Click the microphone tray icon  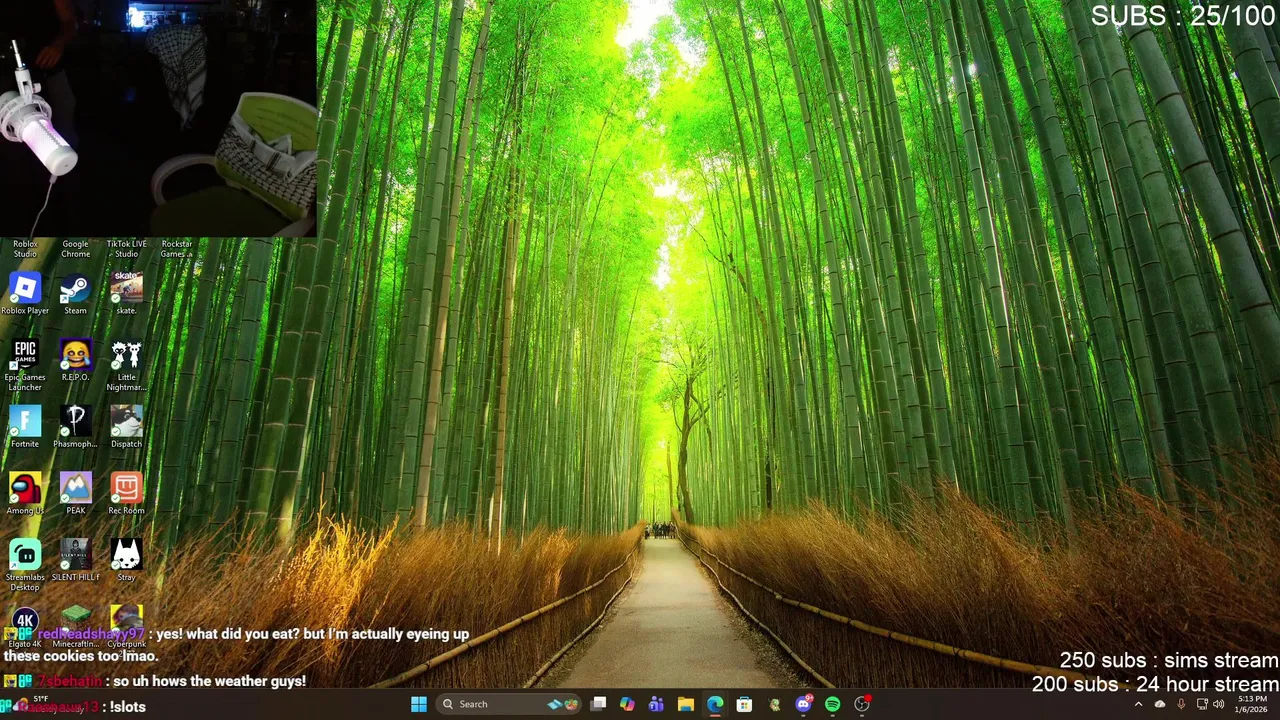point(1181,704)
